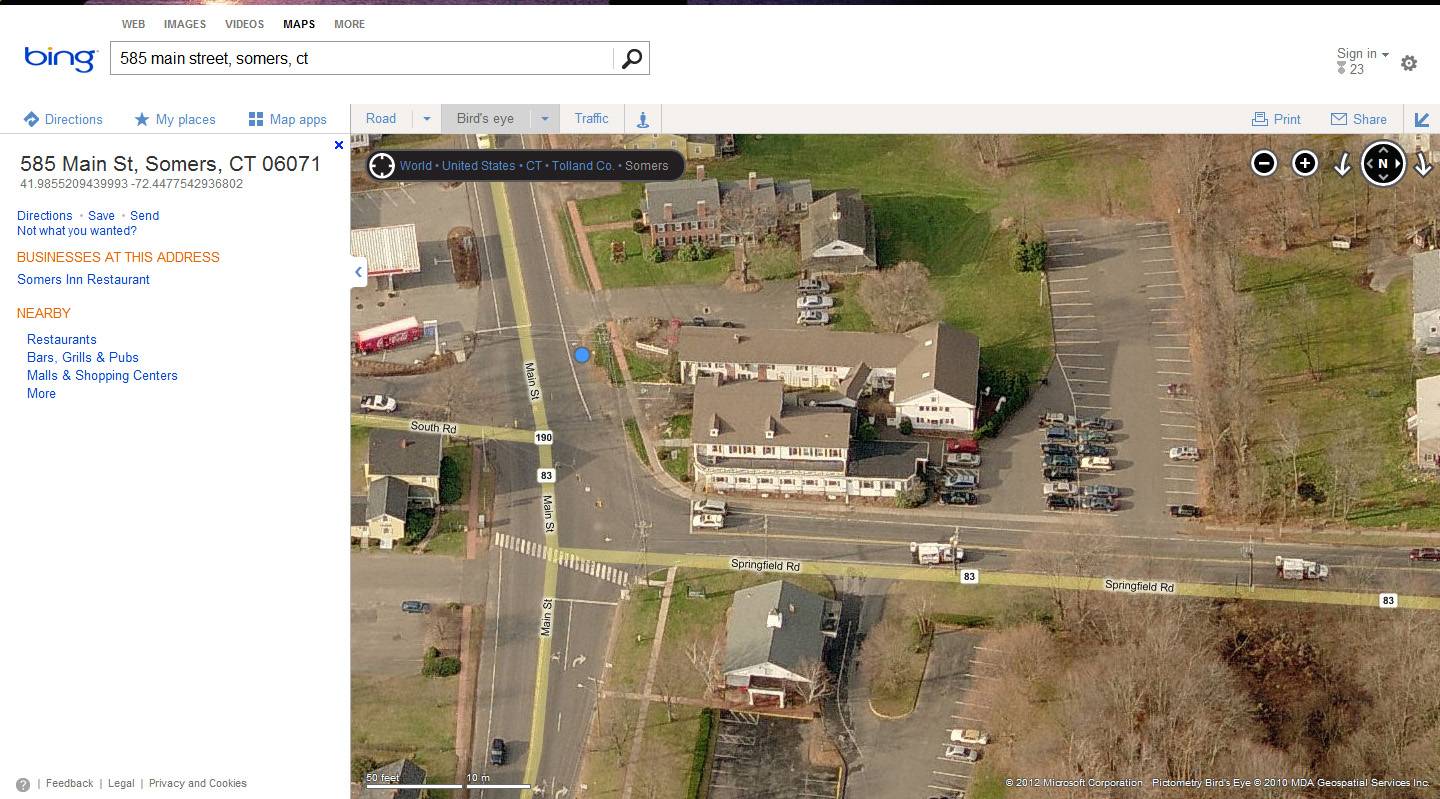Viewport: 1440px width, 799px height.
Task: Open the Road view dropdown arrow
Action: [427, 118]
